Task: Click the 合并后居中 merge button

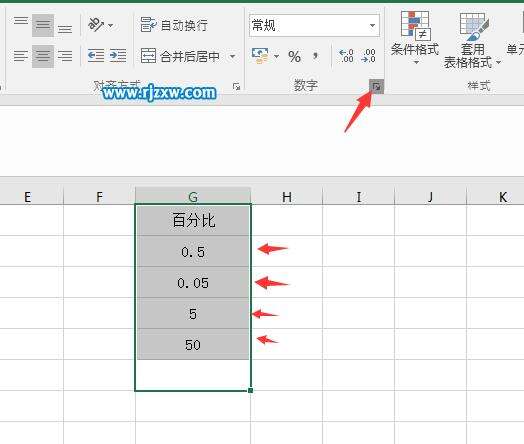Action: coord(180,56)
